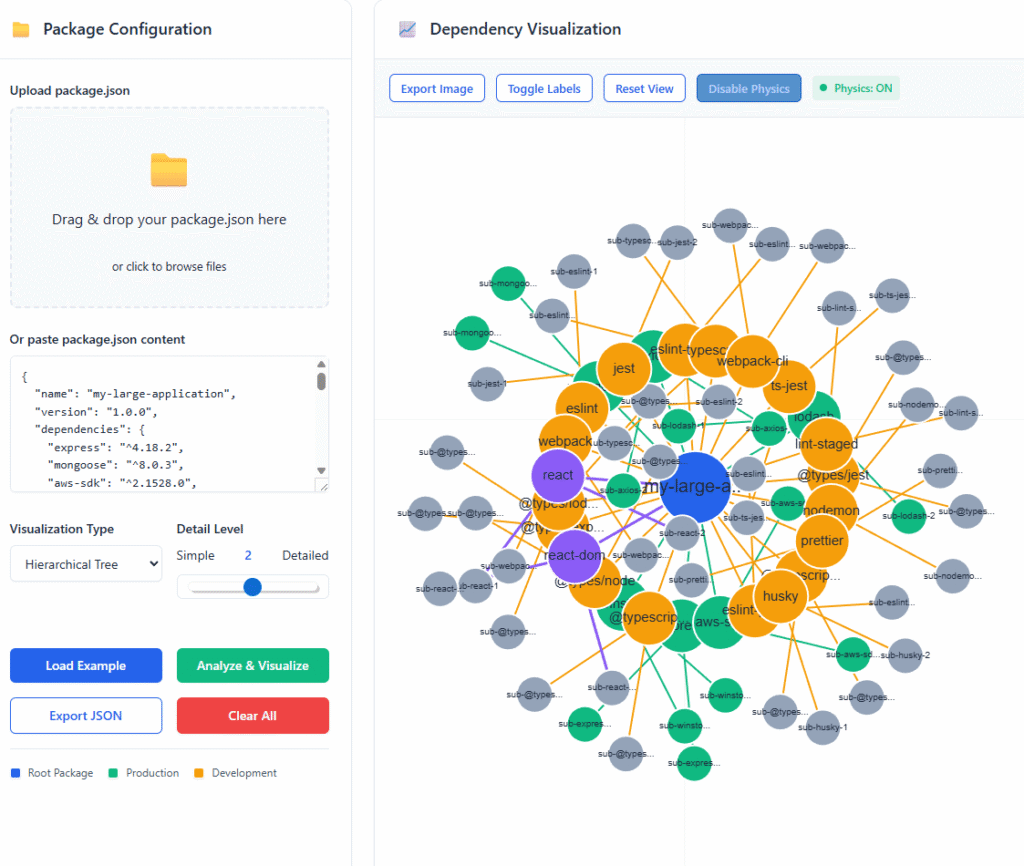Load the example package.json
1024x866 pixels.
[85, 665]
